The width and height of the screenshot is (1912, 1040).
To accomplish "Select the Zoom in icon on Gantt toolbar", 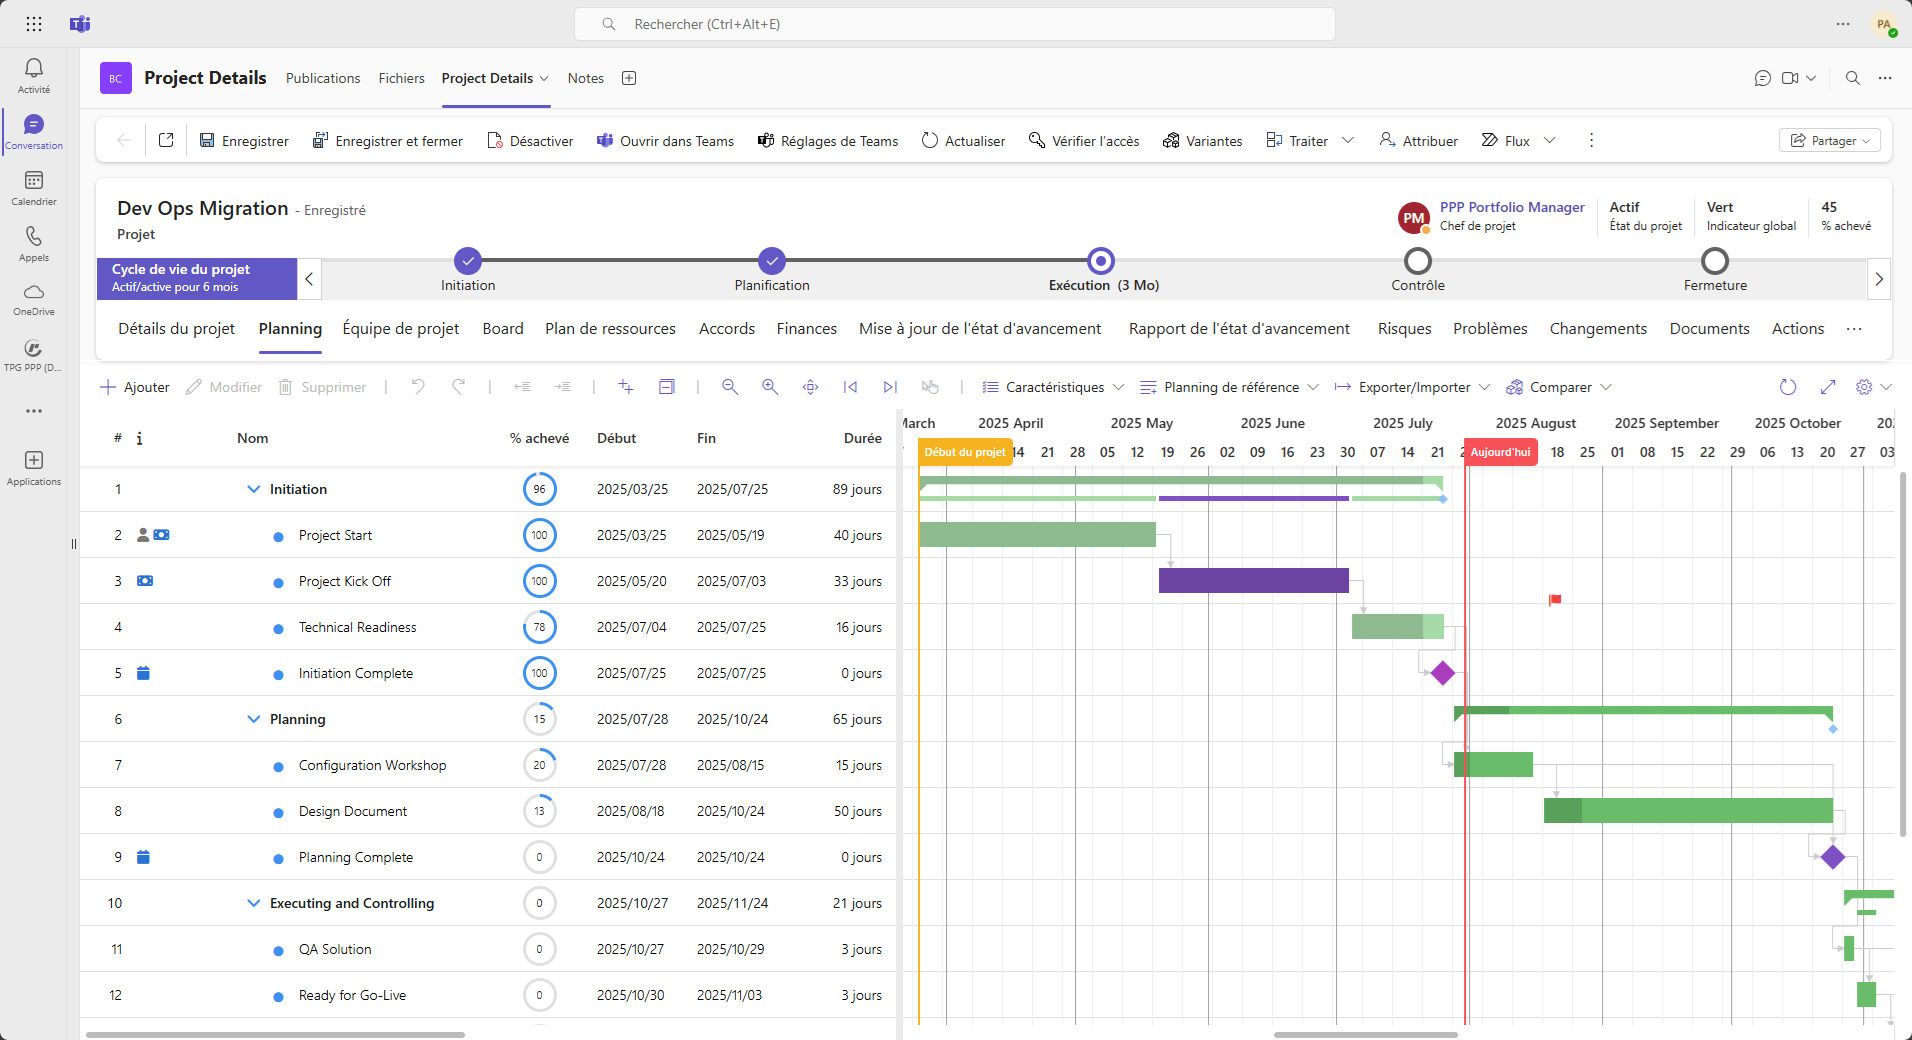I will (x=770, y=387).
